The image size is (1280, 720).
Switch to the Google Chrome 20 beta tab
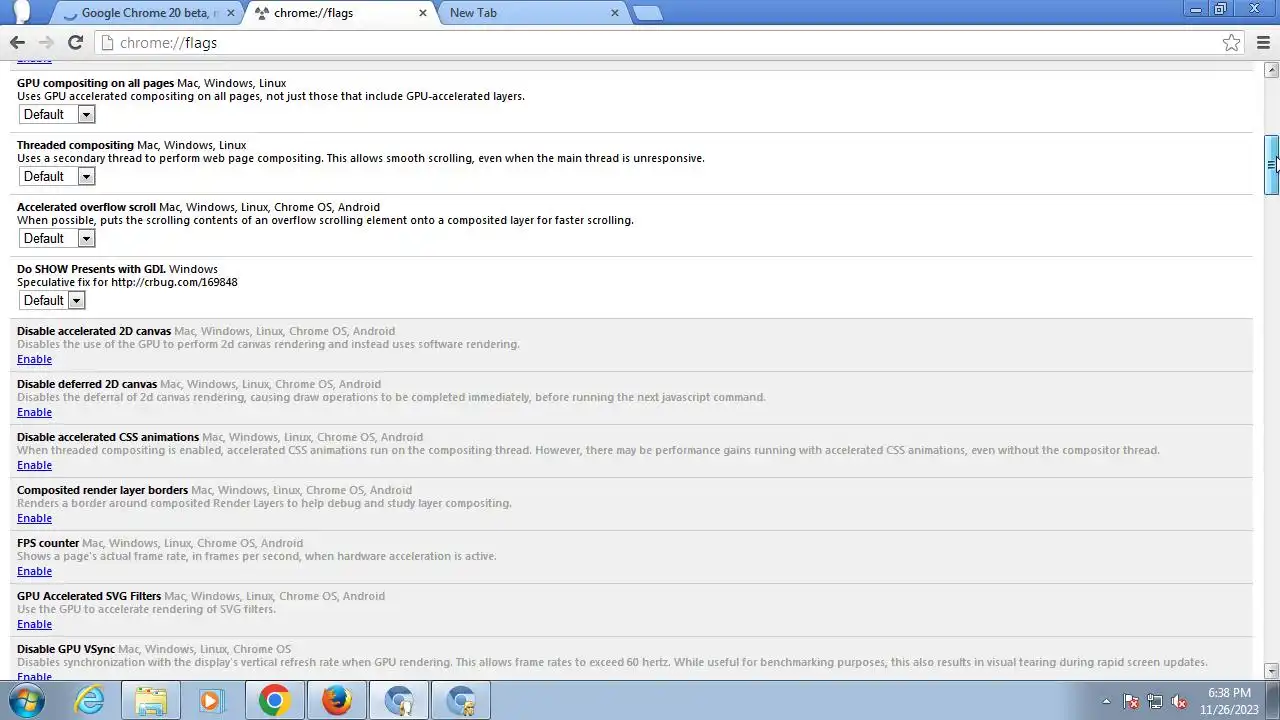[x=146, y=13]
